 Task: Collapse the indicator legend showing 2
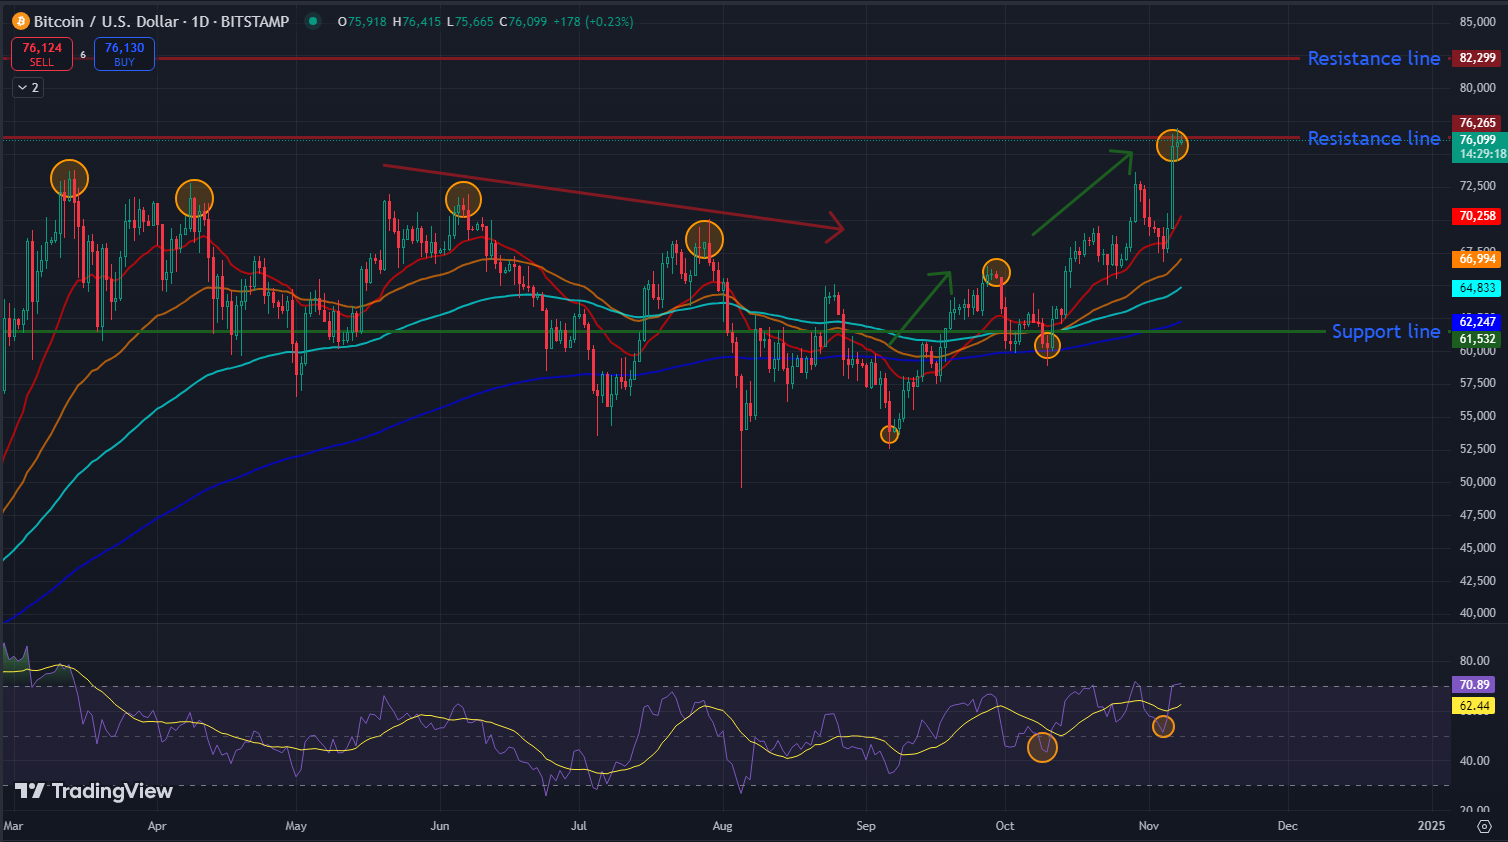(x=28, y=88)
